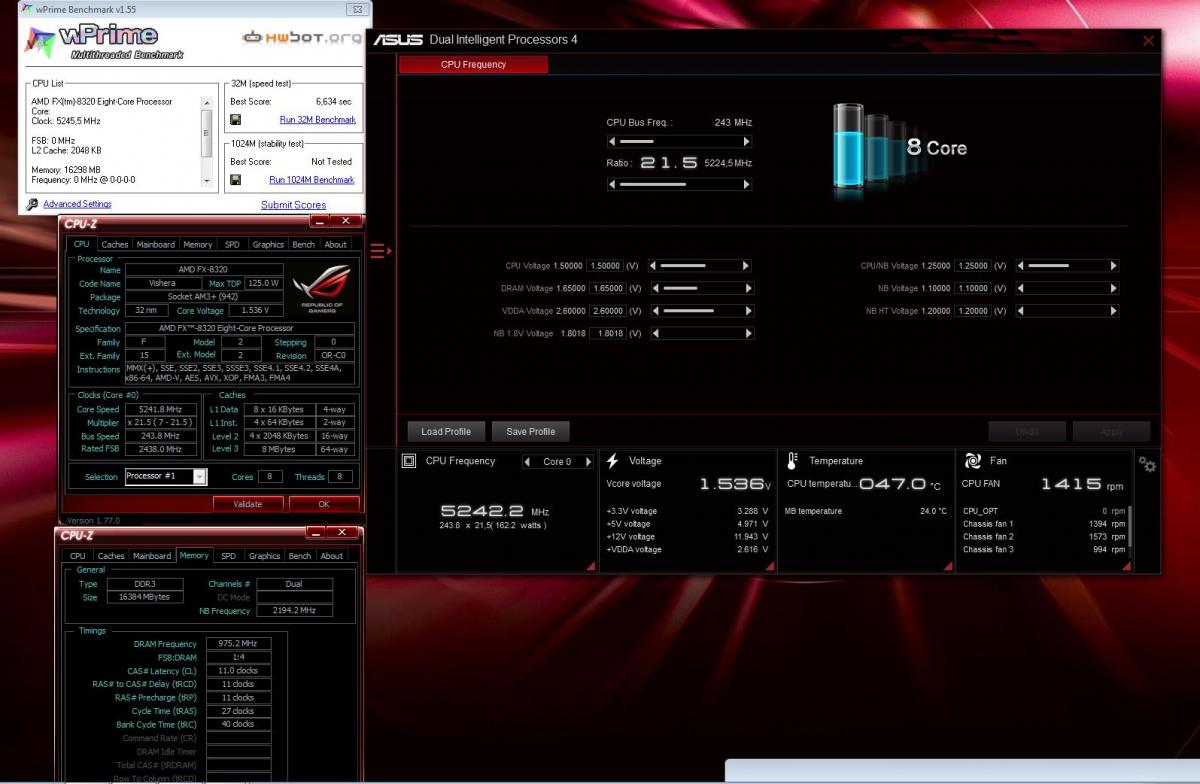Open SPD tab in top CPU-Z window

click(232, 244)
